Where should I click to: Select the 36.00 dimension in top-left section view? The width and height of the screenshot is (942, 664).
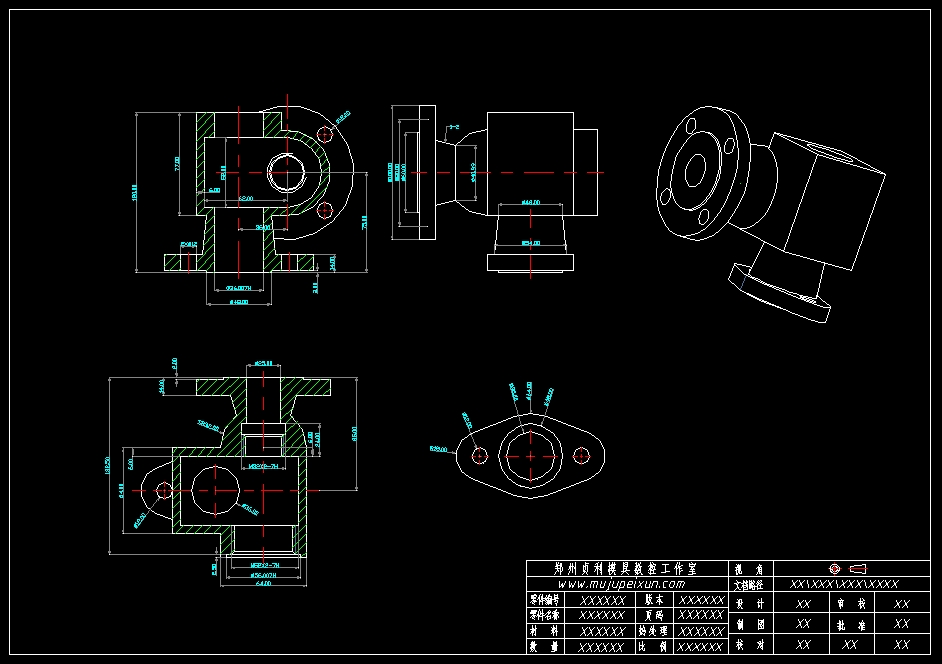263,228
